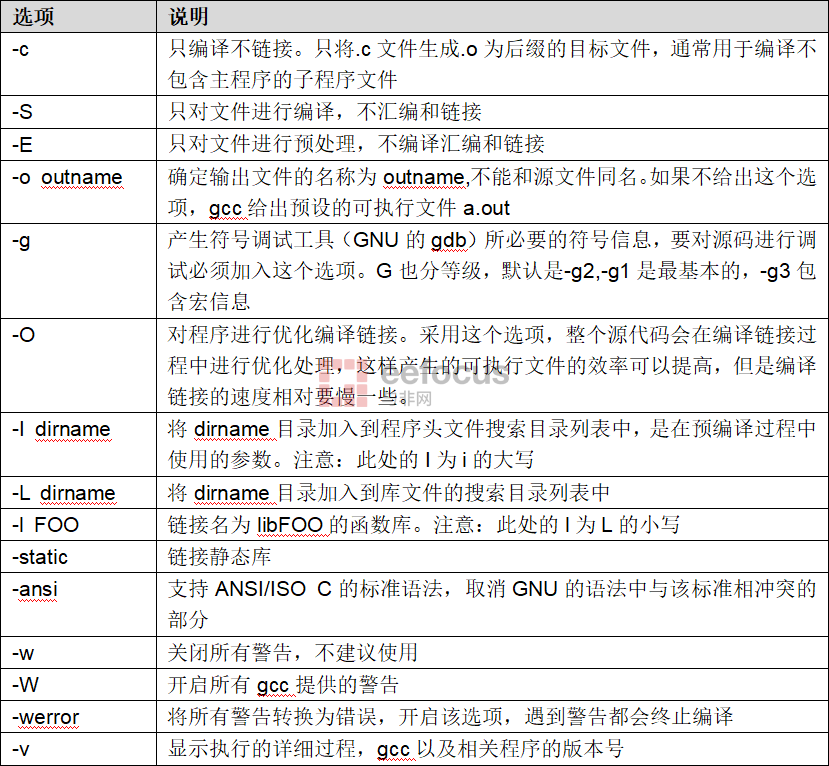The image size is (829, 766).
Task: Click description starting 确定输出文件的名称
Action: (492, 192)
